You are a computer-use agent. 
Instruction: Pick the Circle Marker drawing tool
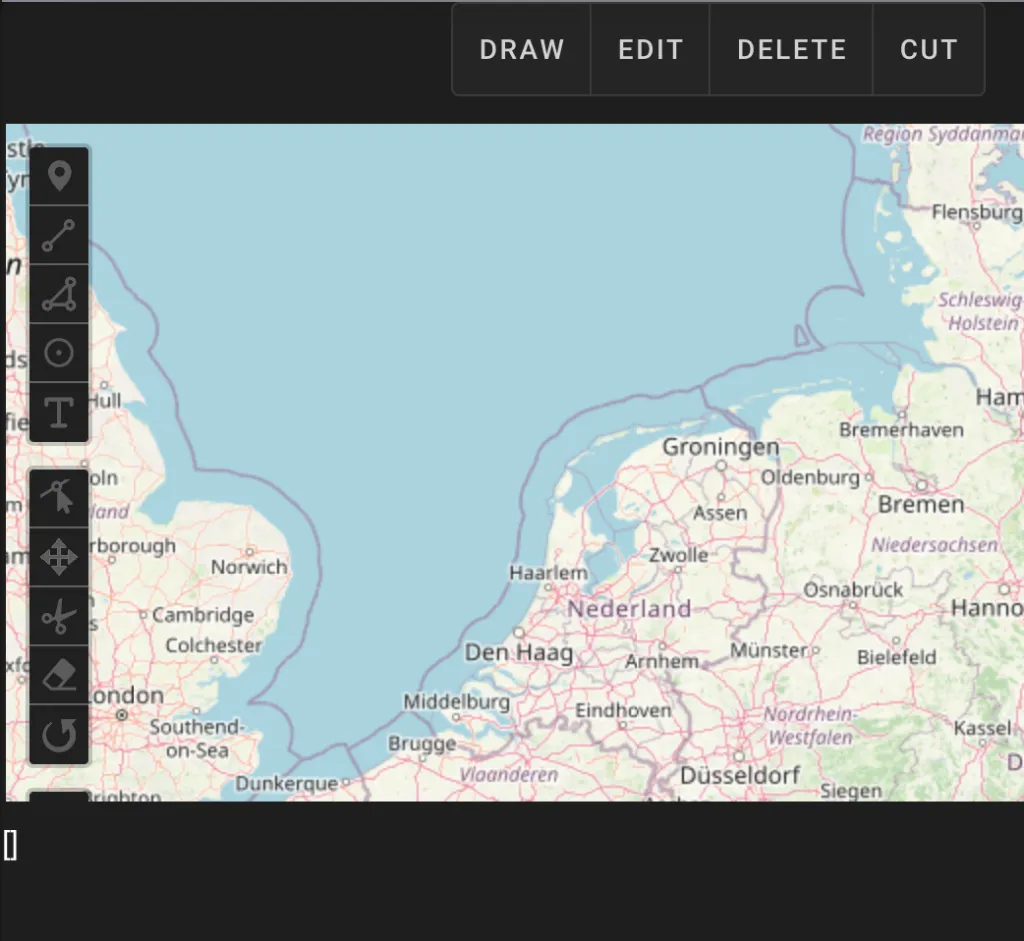pyautogui.click(x=59, y=353)
